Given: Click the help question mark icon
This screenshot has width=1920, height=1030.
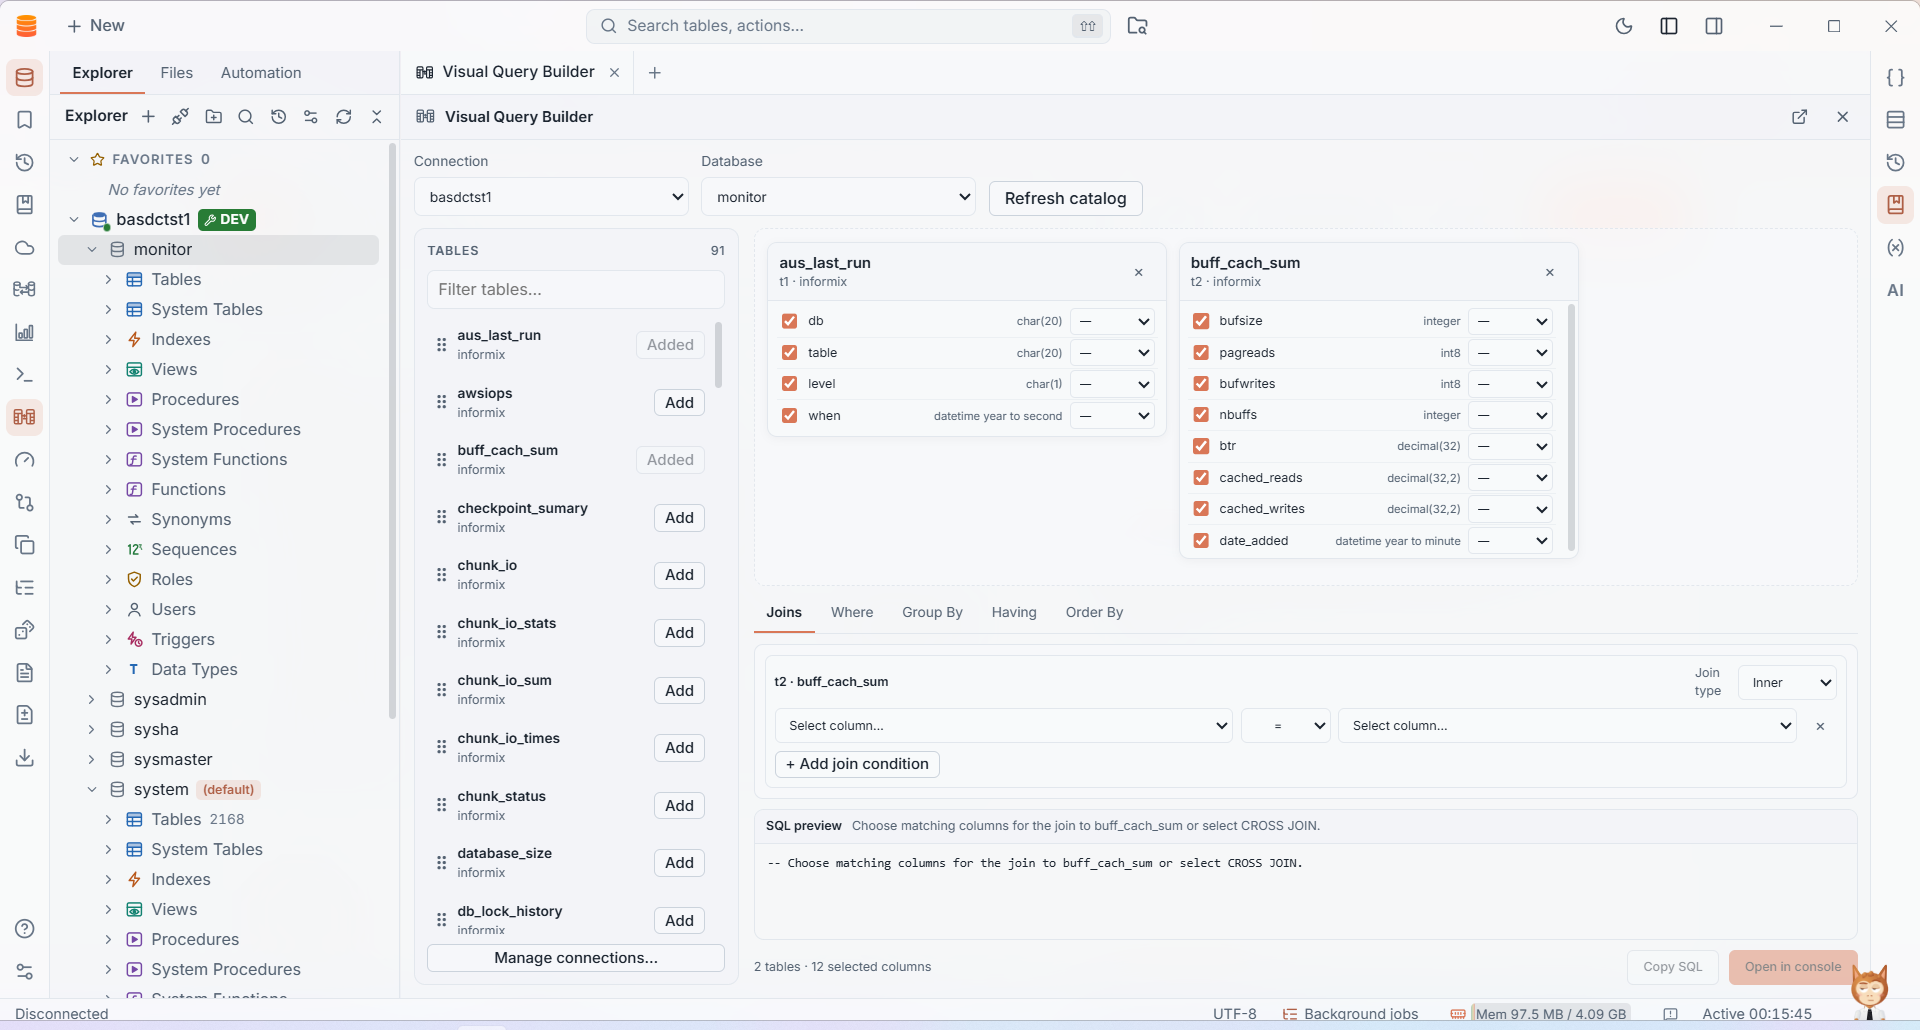Looking at the screenshot, I should point(25,929).
